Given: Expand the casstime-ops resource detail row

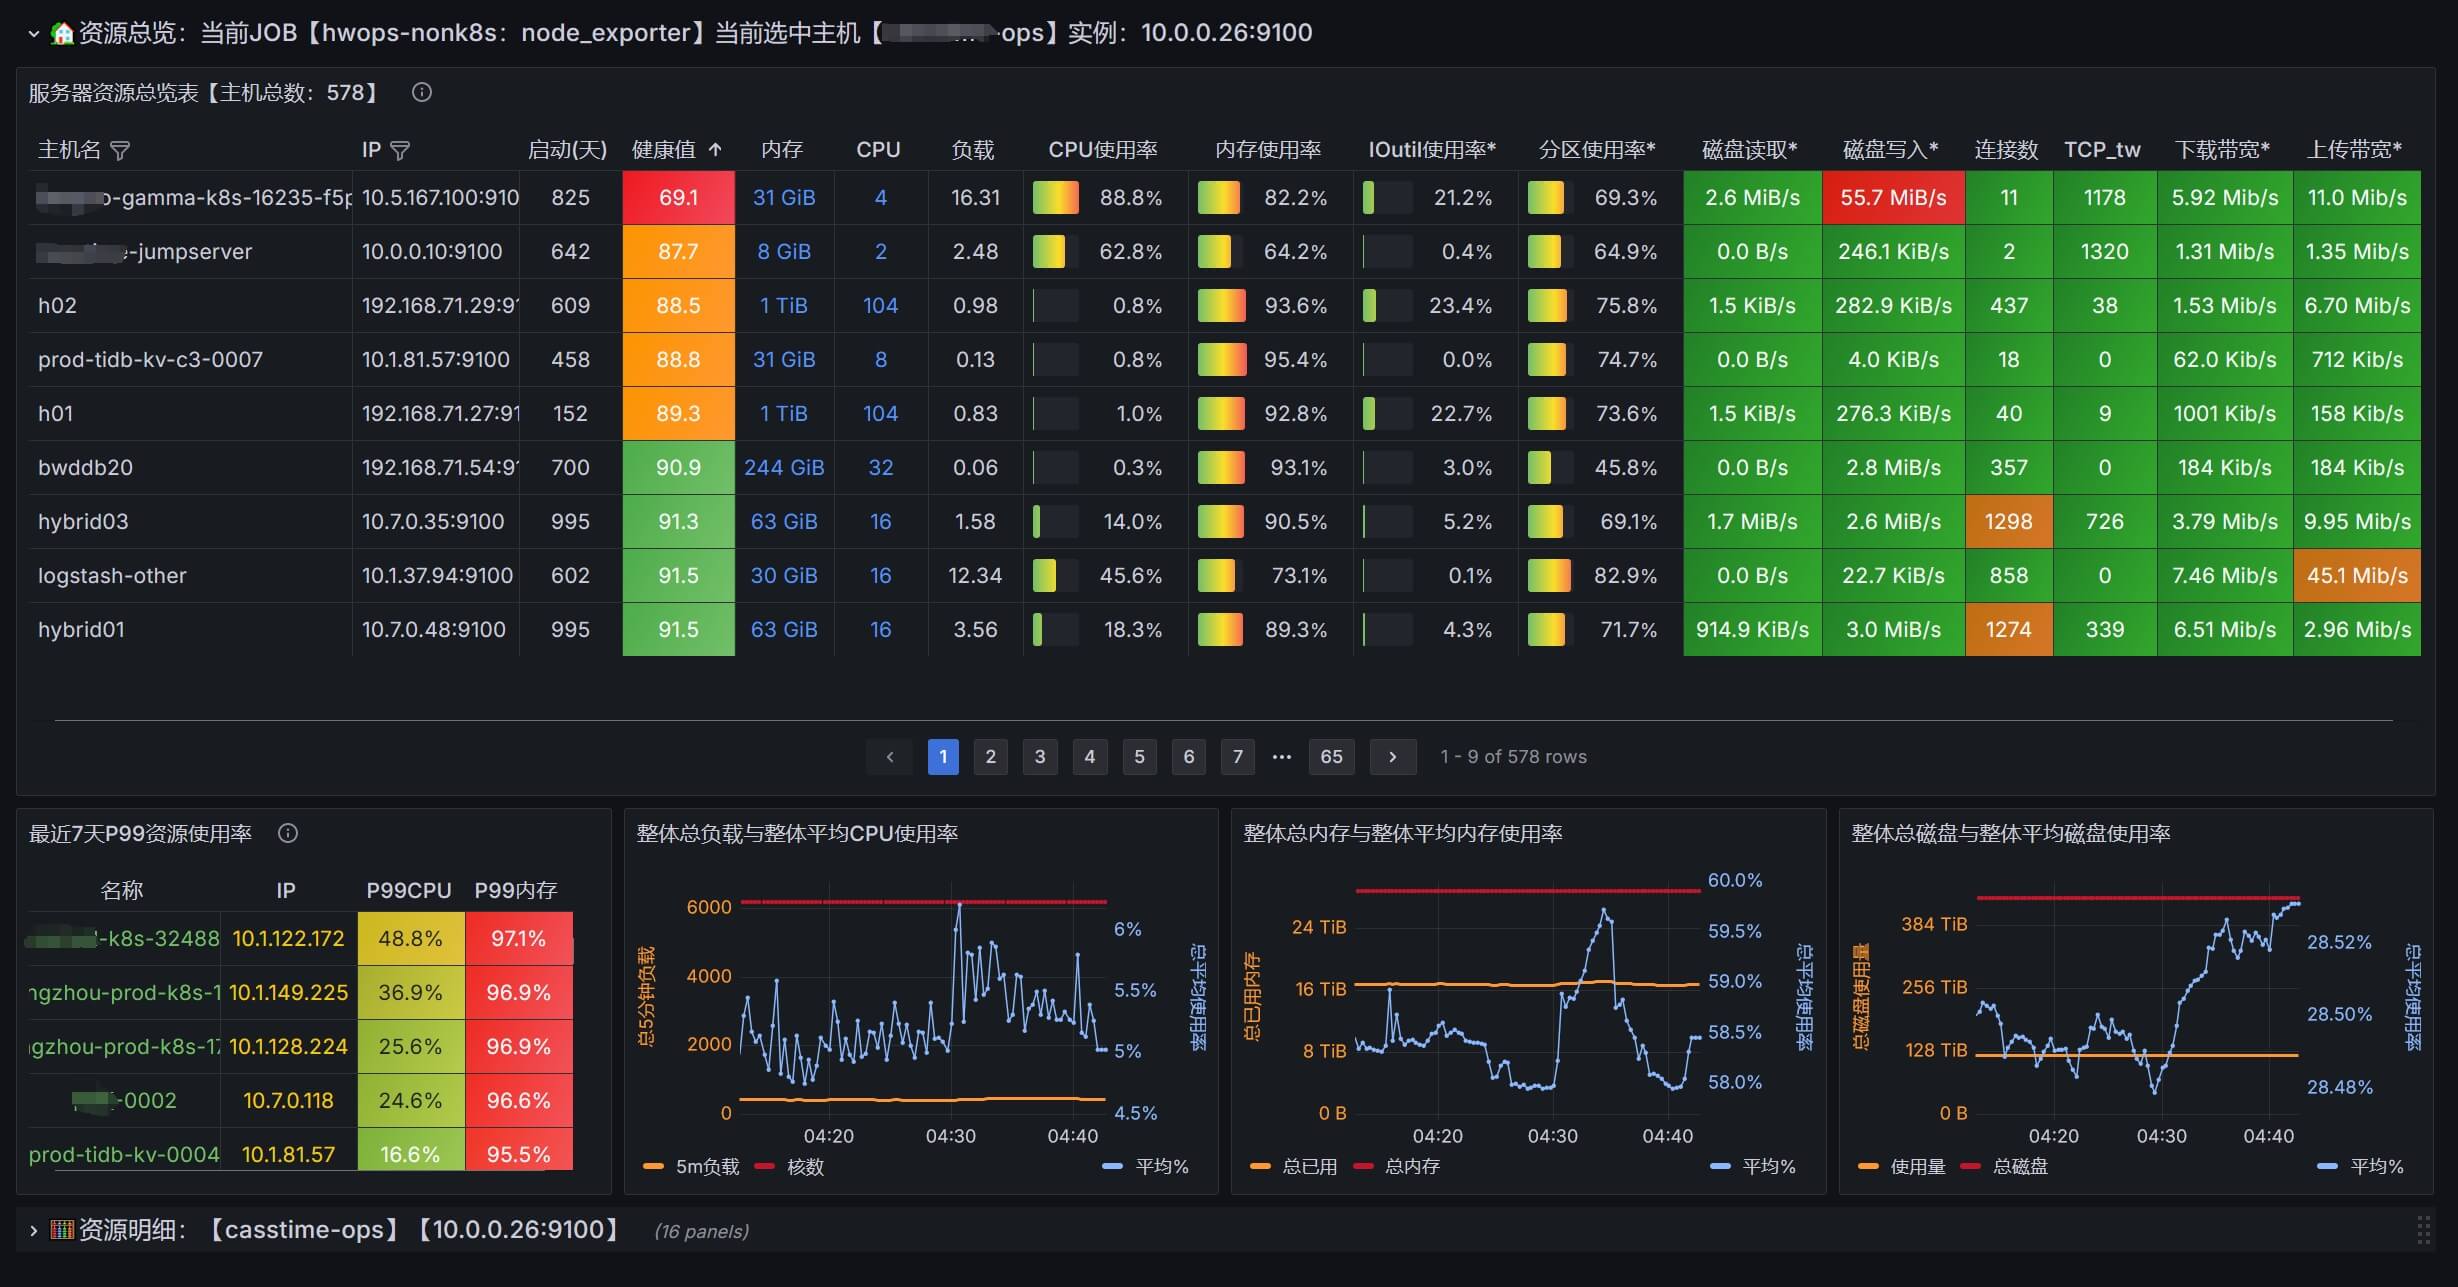Looking at the screenshot, I should coord(33,1230).
